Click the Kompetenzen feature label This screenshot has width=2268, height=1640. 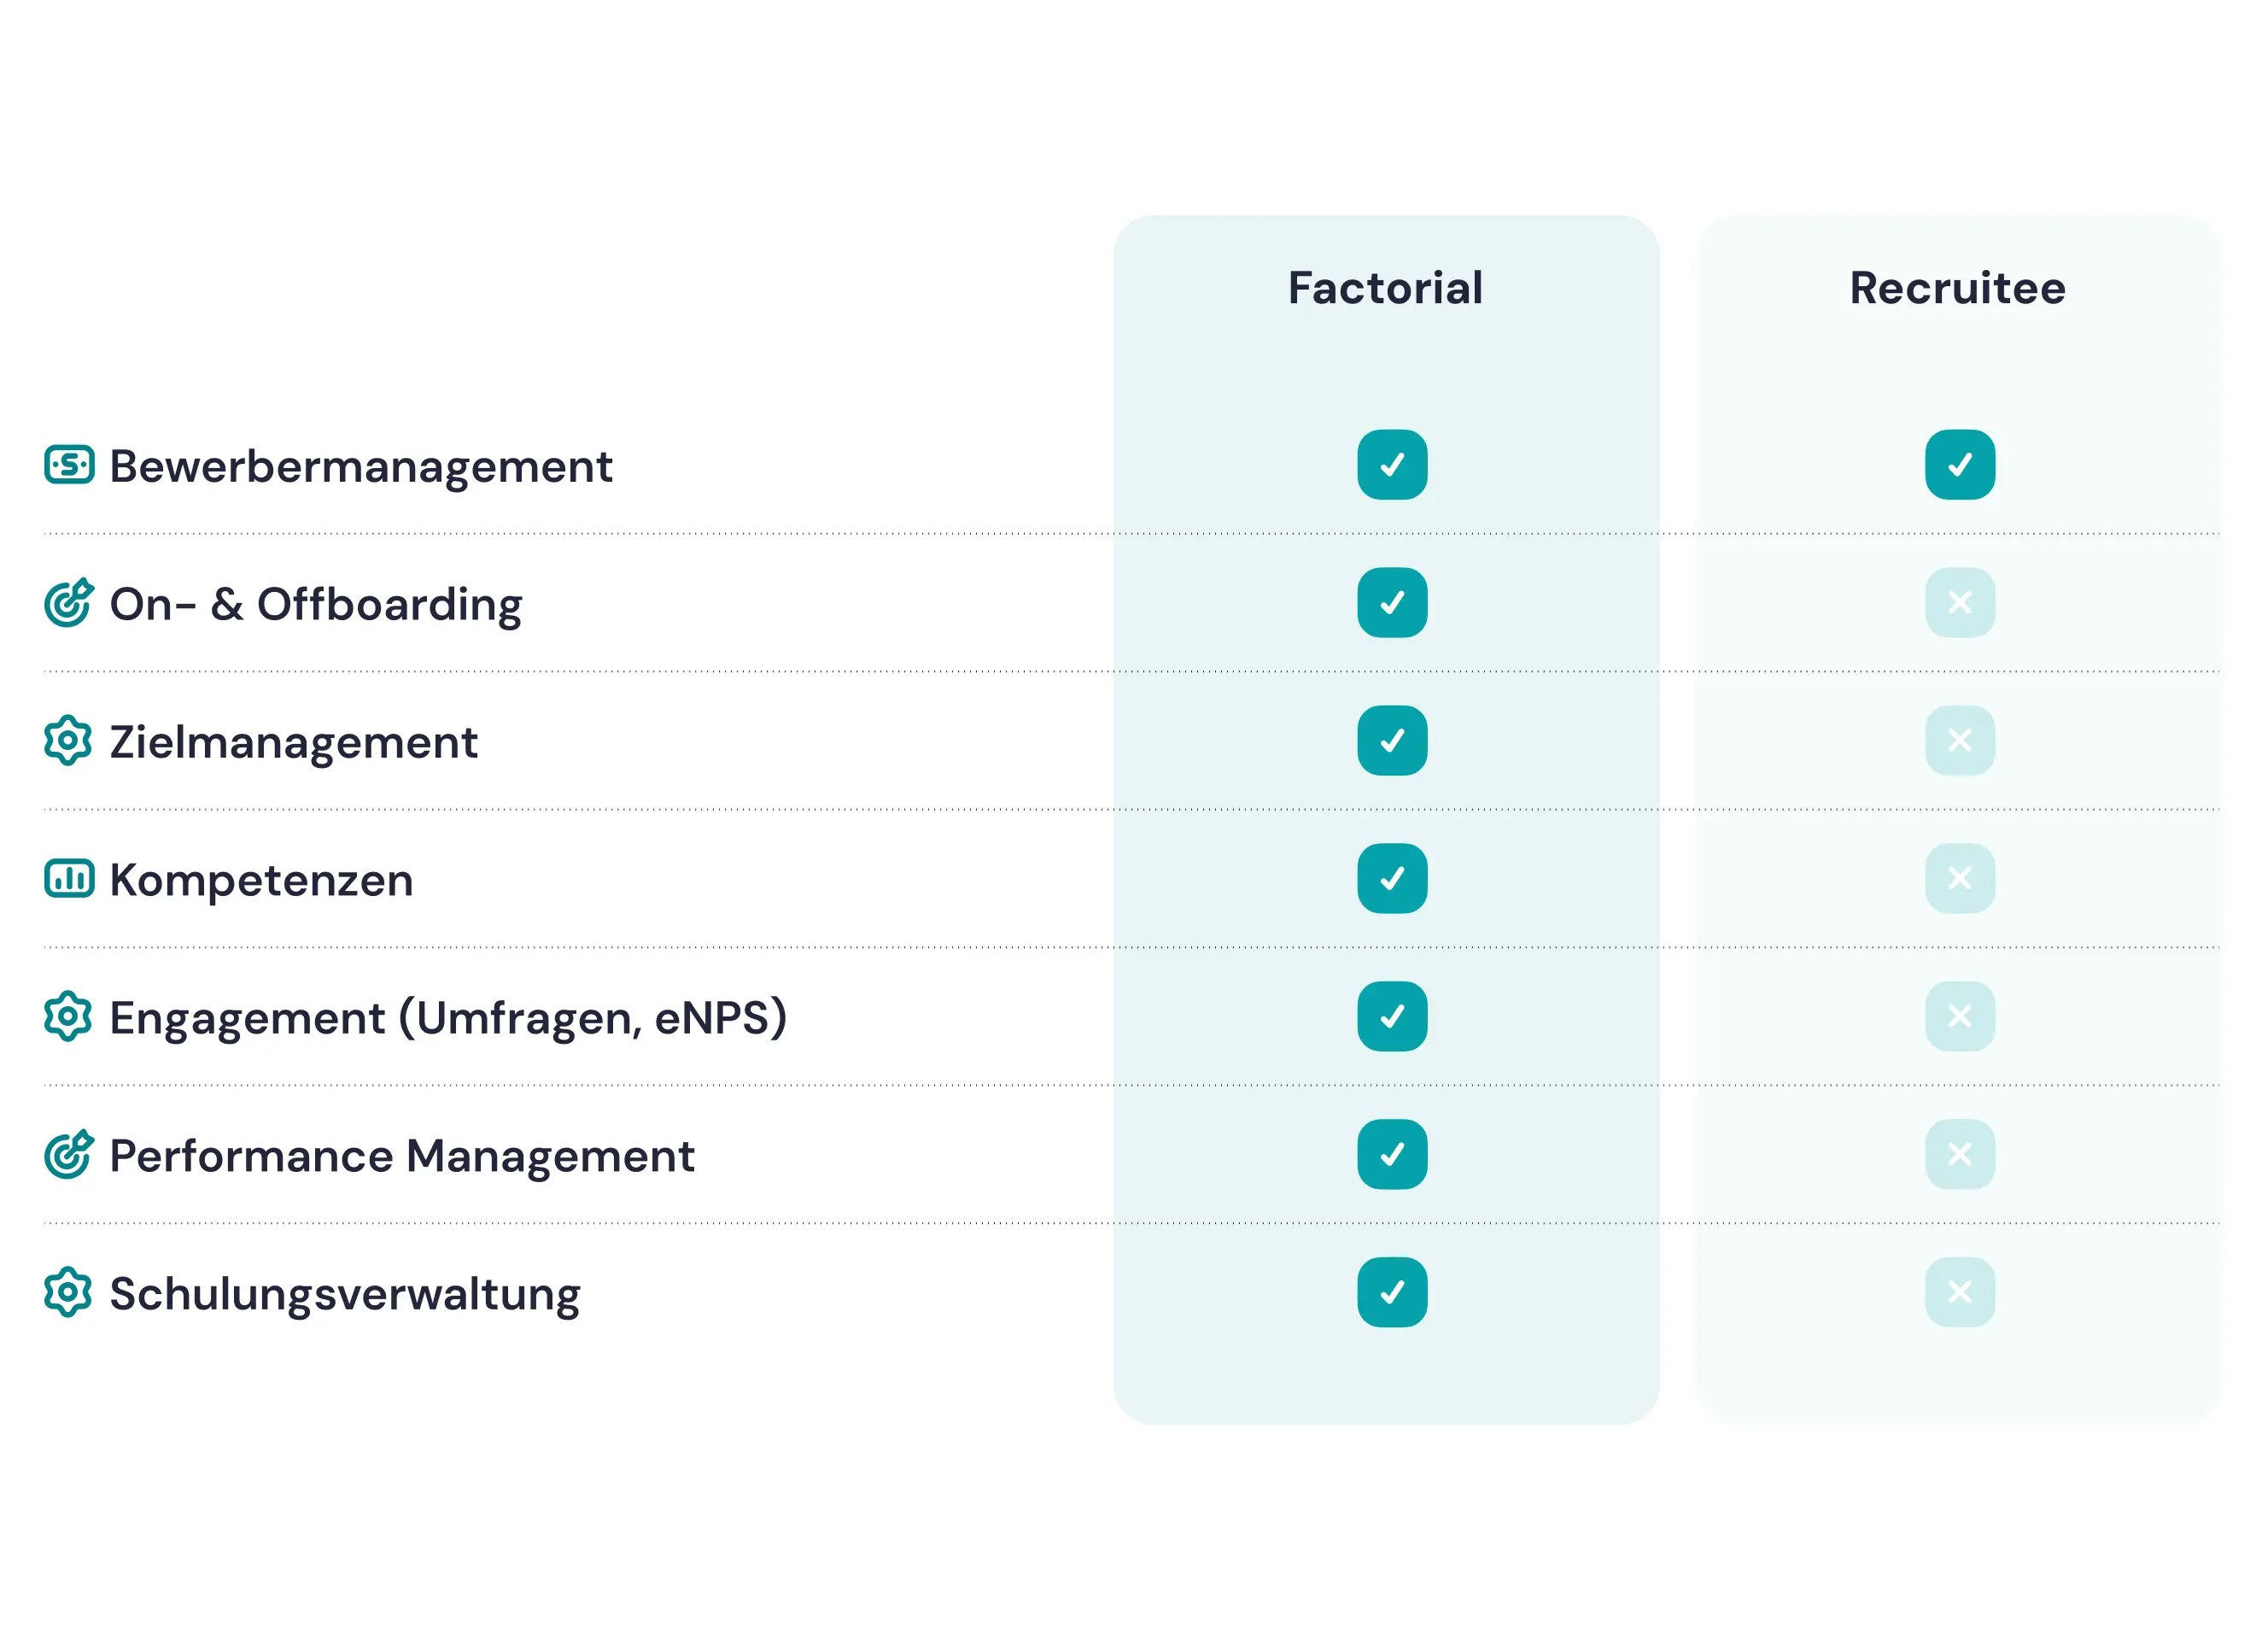tap(261, 881)
